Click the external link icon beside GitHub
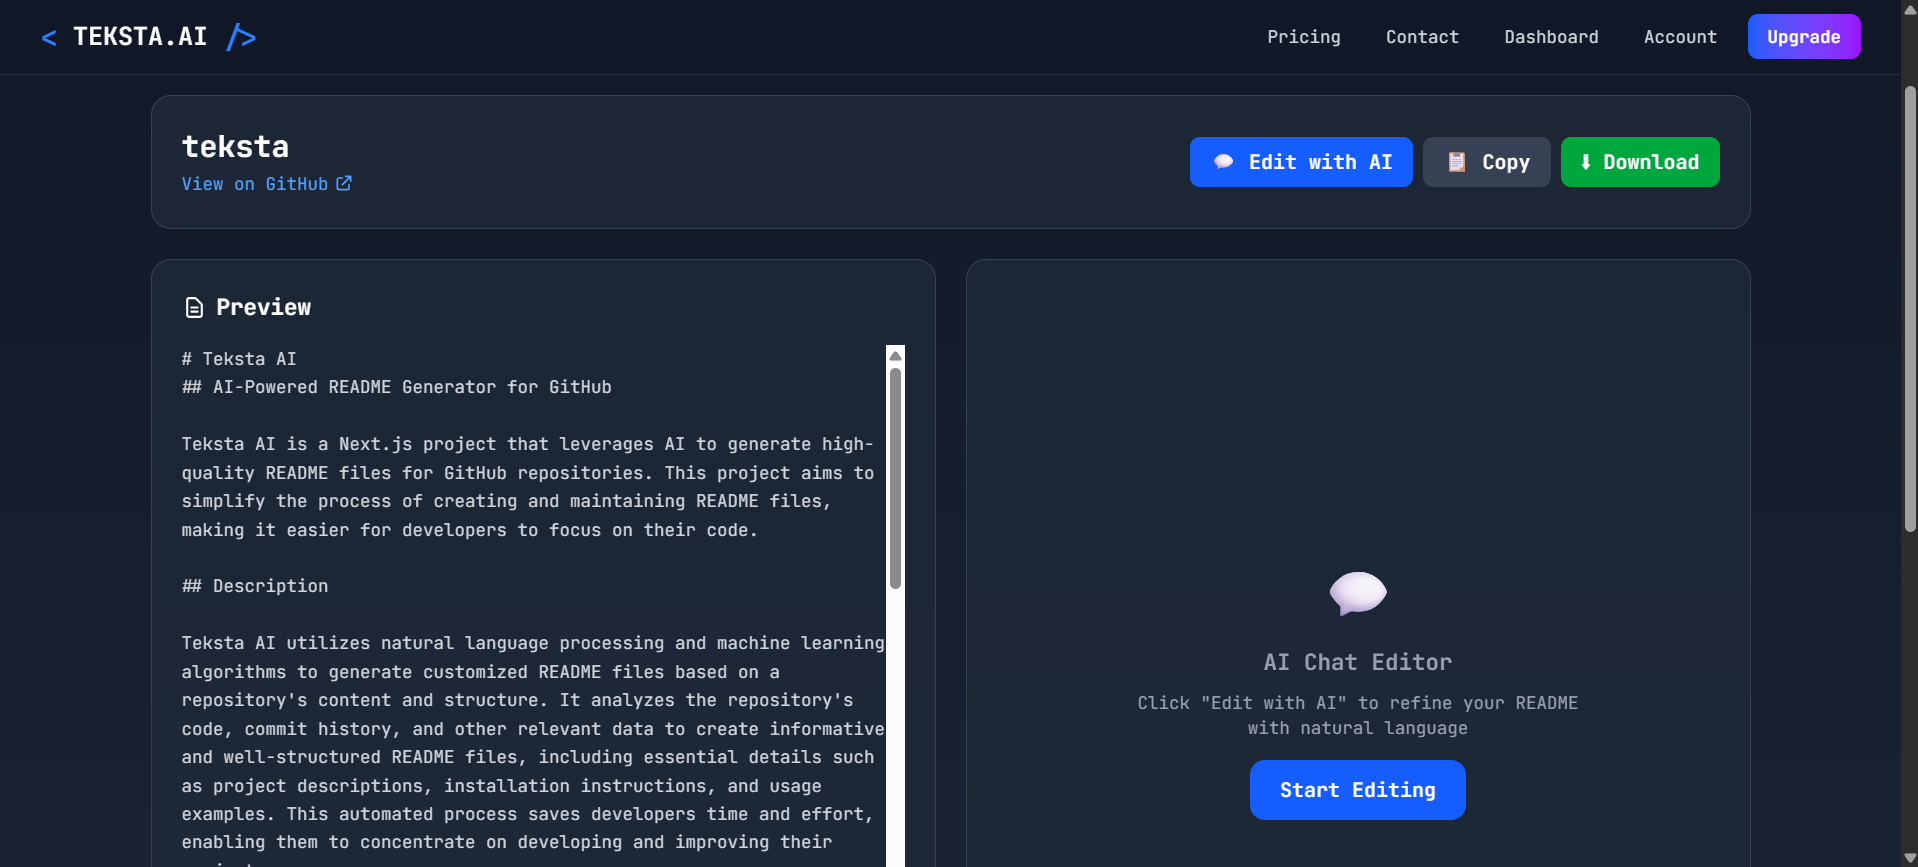The height and width of the screenshot is (867, 1918). pyautogui.click(x=344, y=183)
